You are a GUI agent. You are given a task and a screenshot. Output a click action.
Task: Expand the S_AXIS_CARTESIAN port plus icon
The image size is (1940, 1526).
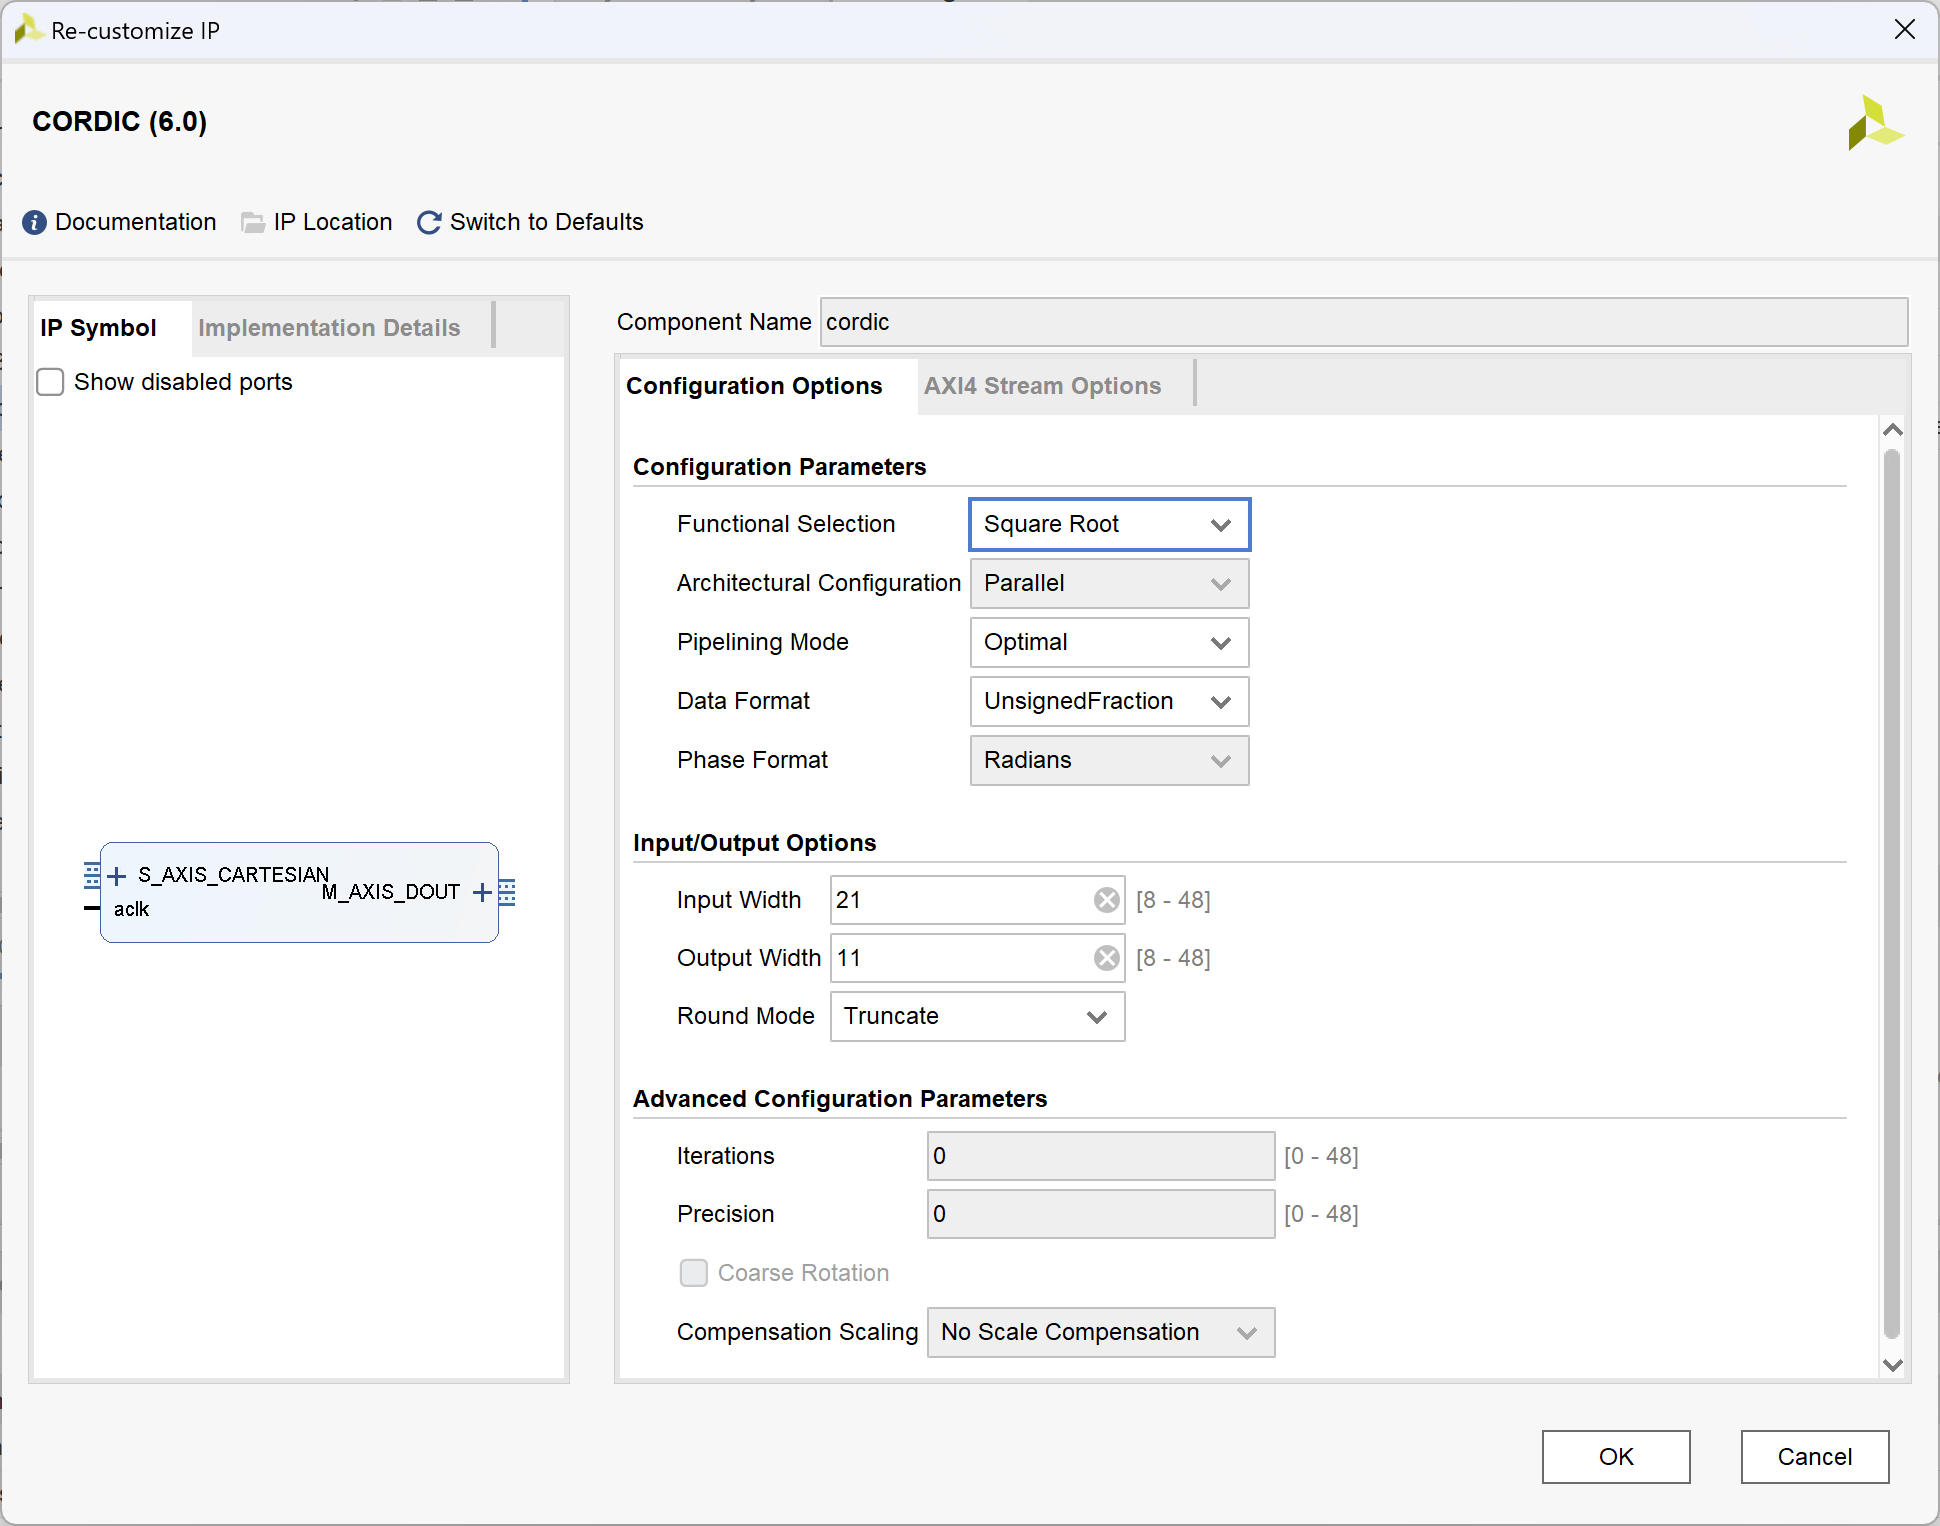coord(117,876)
